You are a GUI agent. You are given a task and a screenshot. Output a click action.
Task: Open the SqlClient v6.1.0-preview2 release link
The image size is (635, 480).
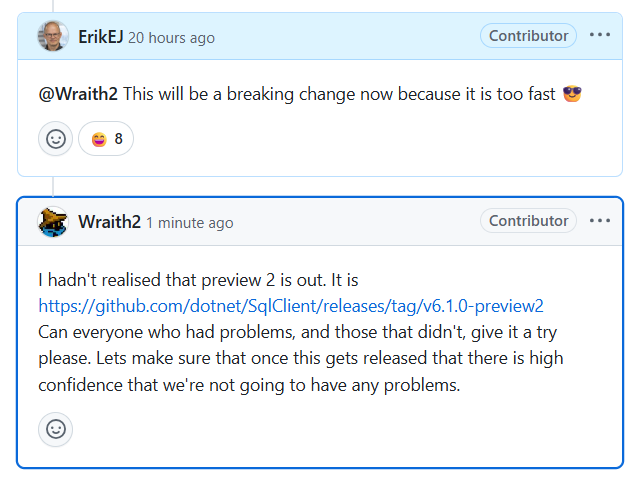coord(291,306)
